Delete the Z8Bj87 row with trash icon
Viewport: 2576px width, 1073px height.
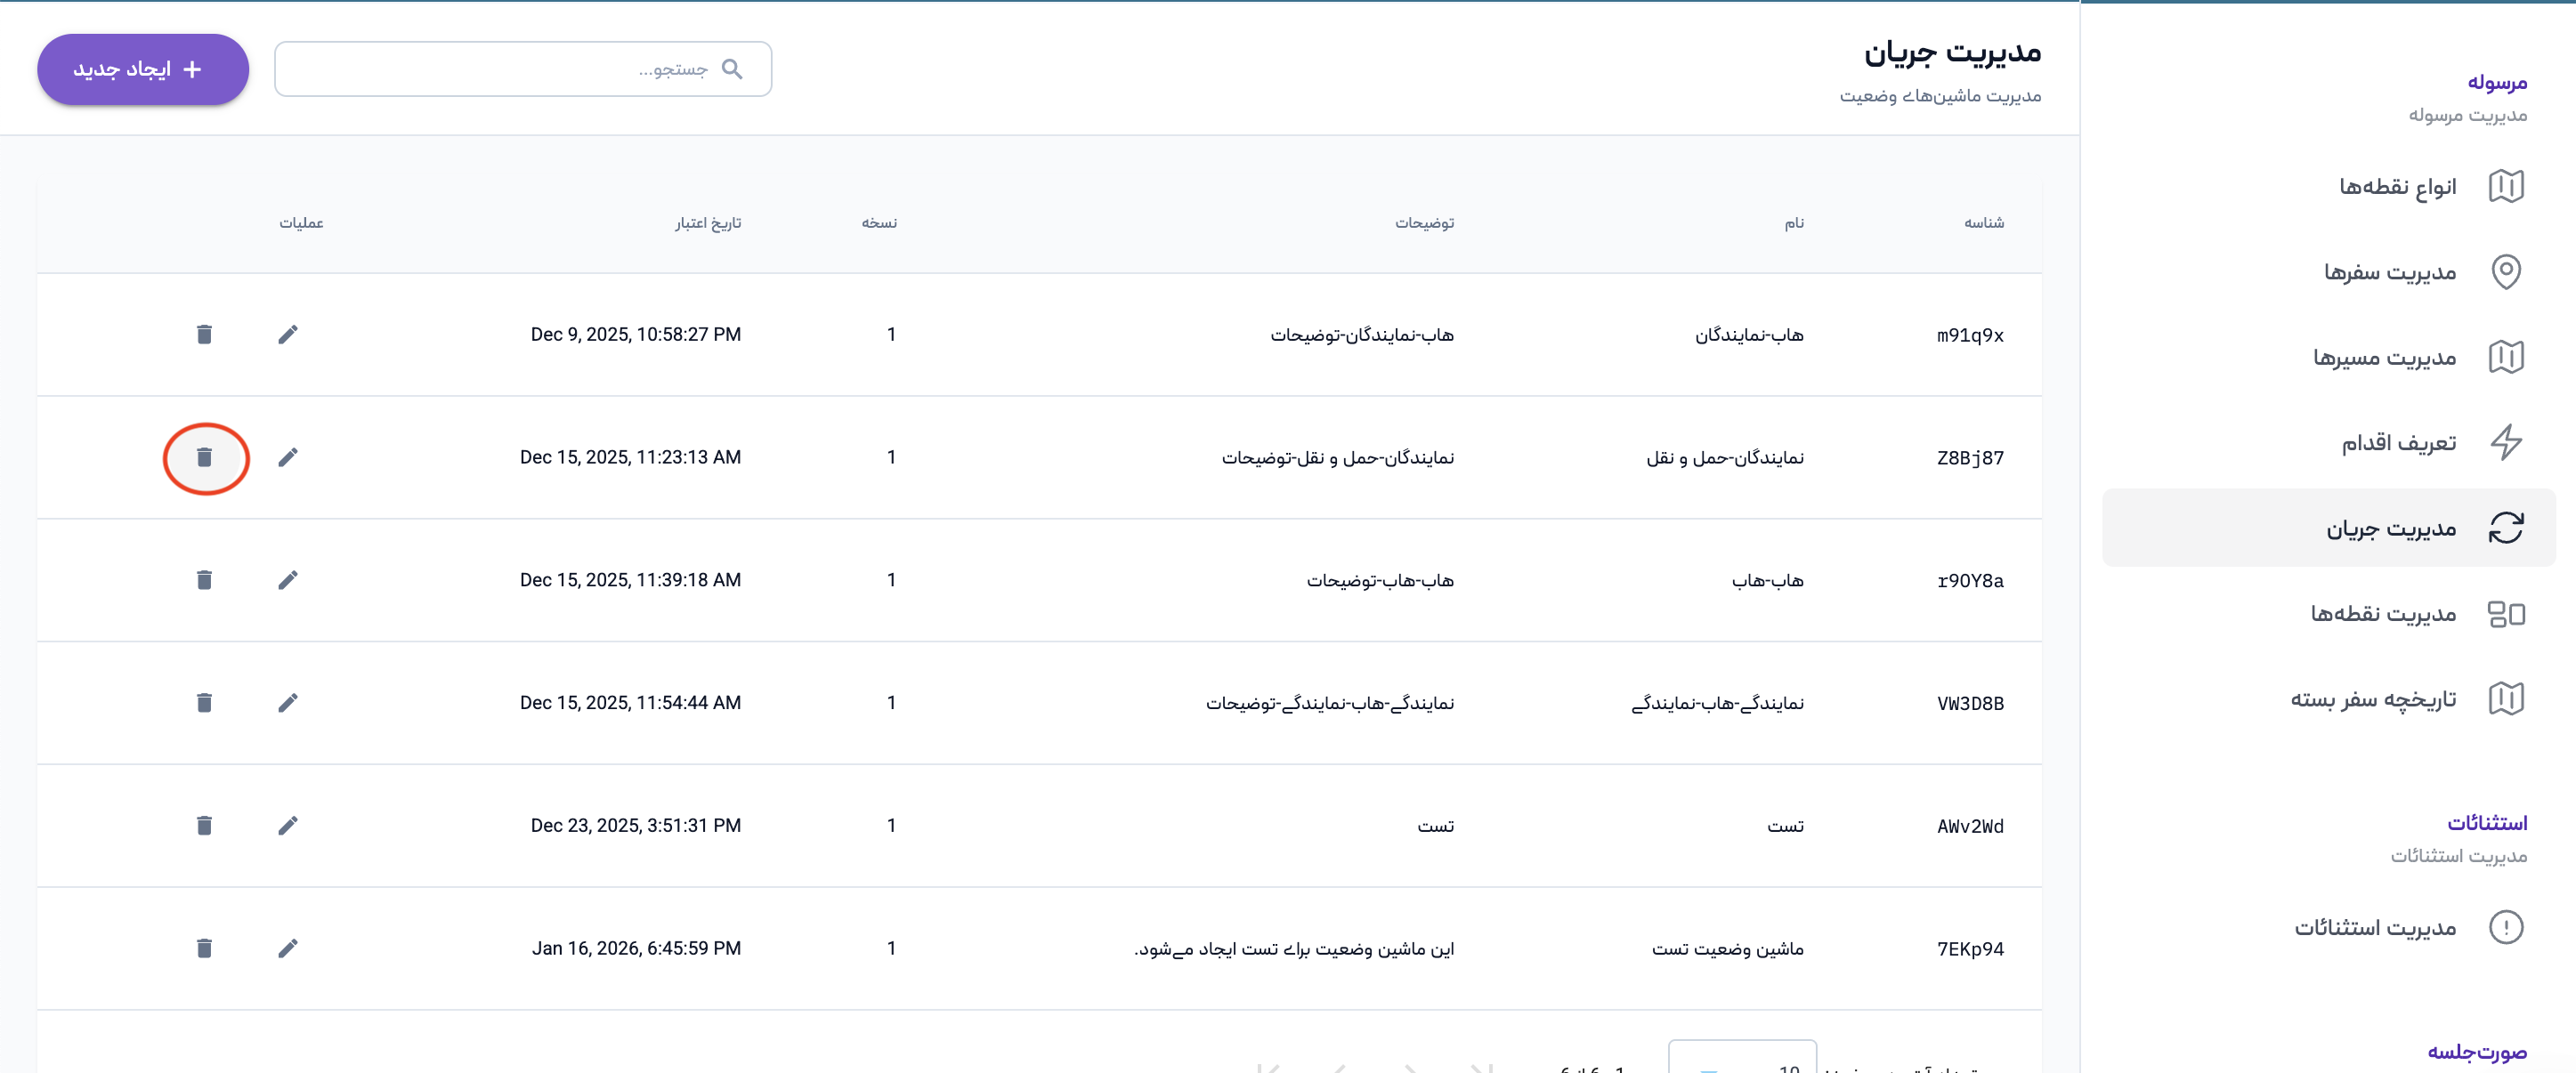pyautogui.click(x=204, y=457)
